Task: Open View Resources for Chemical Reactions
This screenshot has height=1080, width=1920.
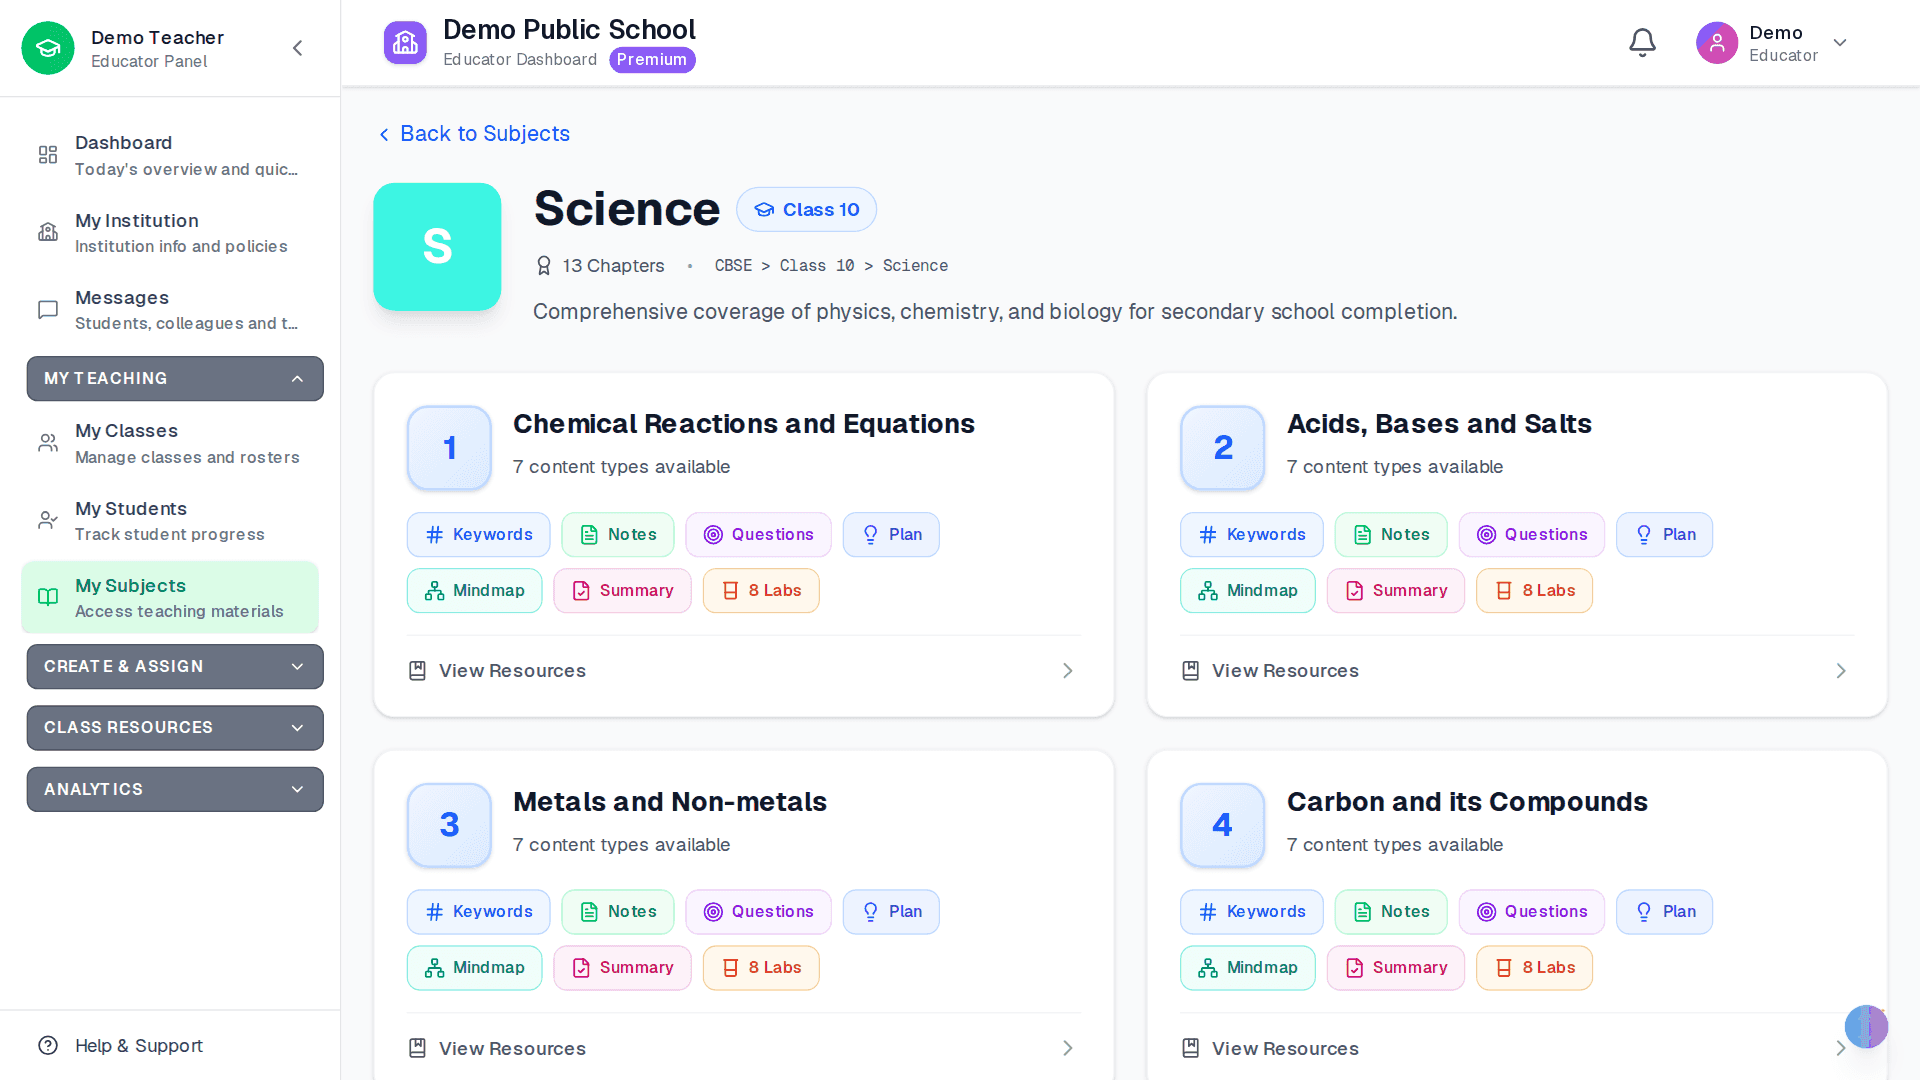Action: click(743, 671)
